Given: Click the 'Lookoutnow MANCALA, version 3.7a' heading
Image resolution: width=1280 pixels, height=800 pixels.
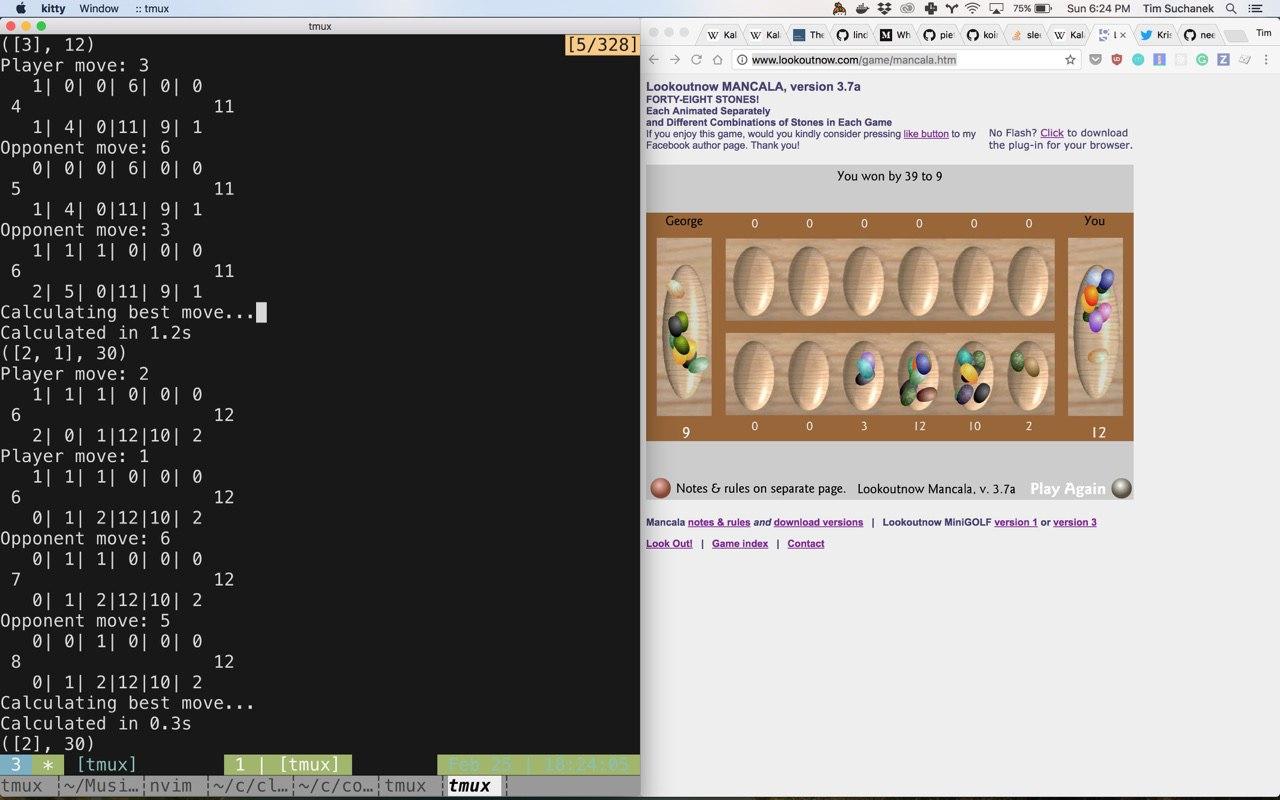Looking at the screenshot, I should click(x=753, y=87).
